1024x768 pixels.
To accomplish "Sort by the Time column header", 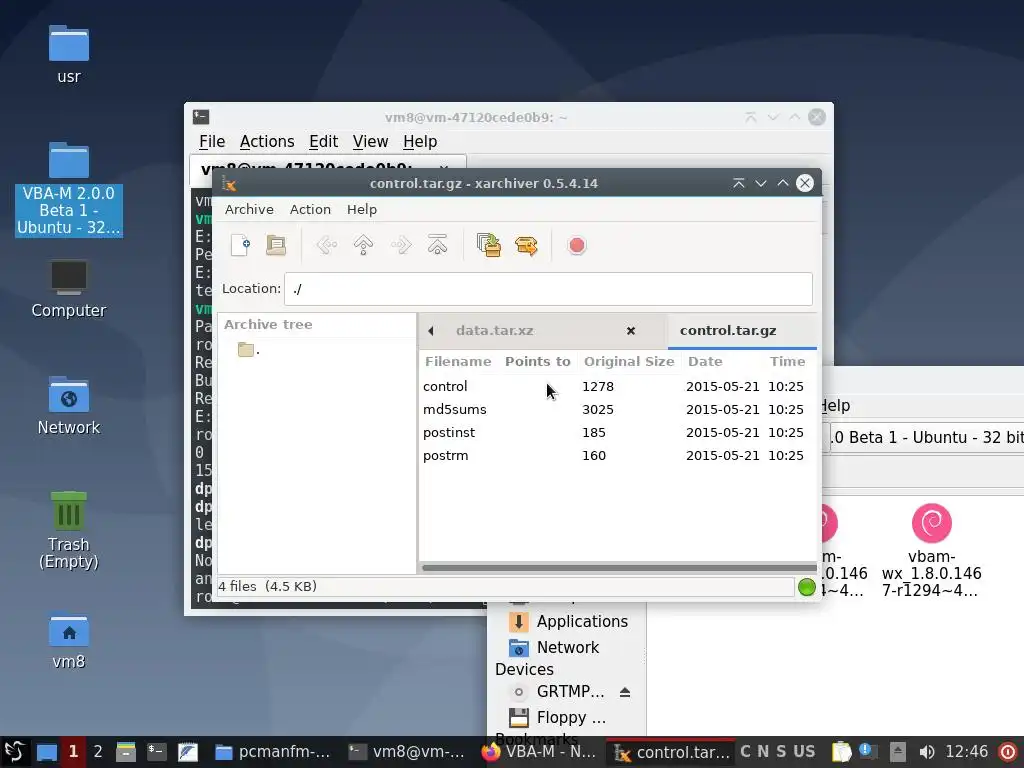I will pyautogui.click(x=788, y=361).
